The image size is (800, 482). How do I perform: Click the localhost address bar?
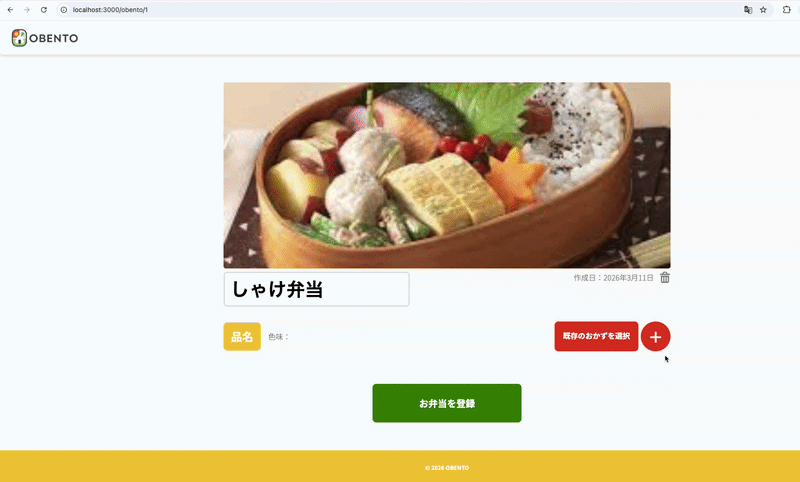tap(398, 10)
